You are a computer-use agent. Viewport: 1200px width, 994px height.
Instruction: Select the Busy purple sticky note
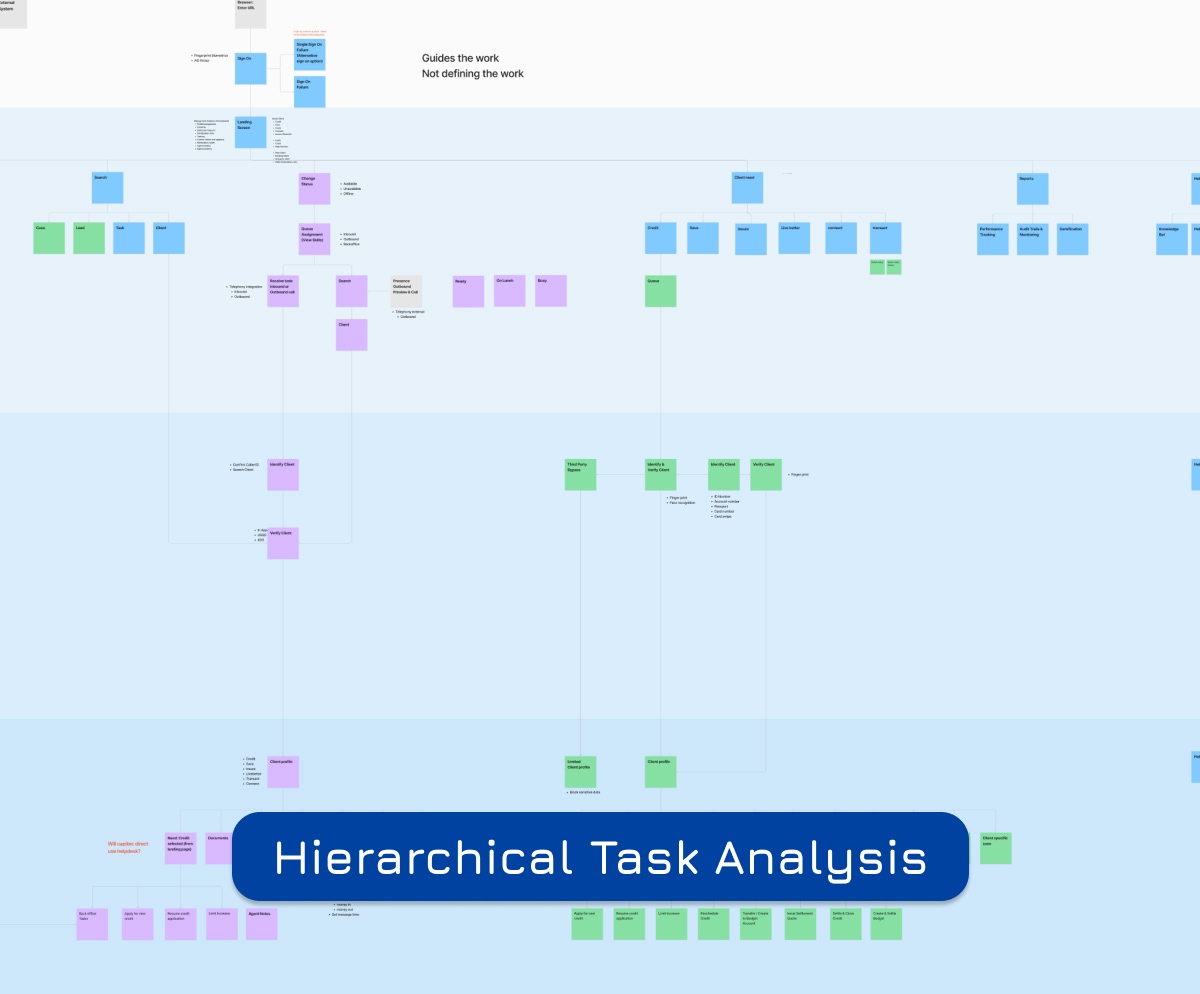(x=550, y=290)
